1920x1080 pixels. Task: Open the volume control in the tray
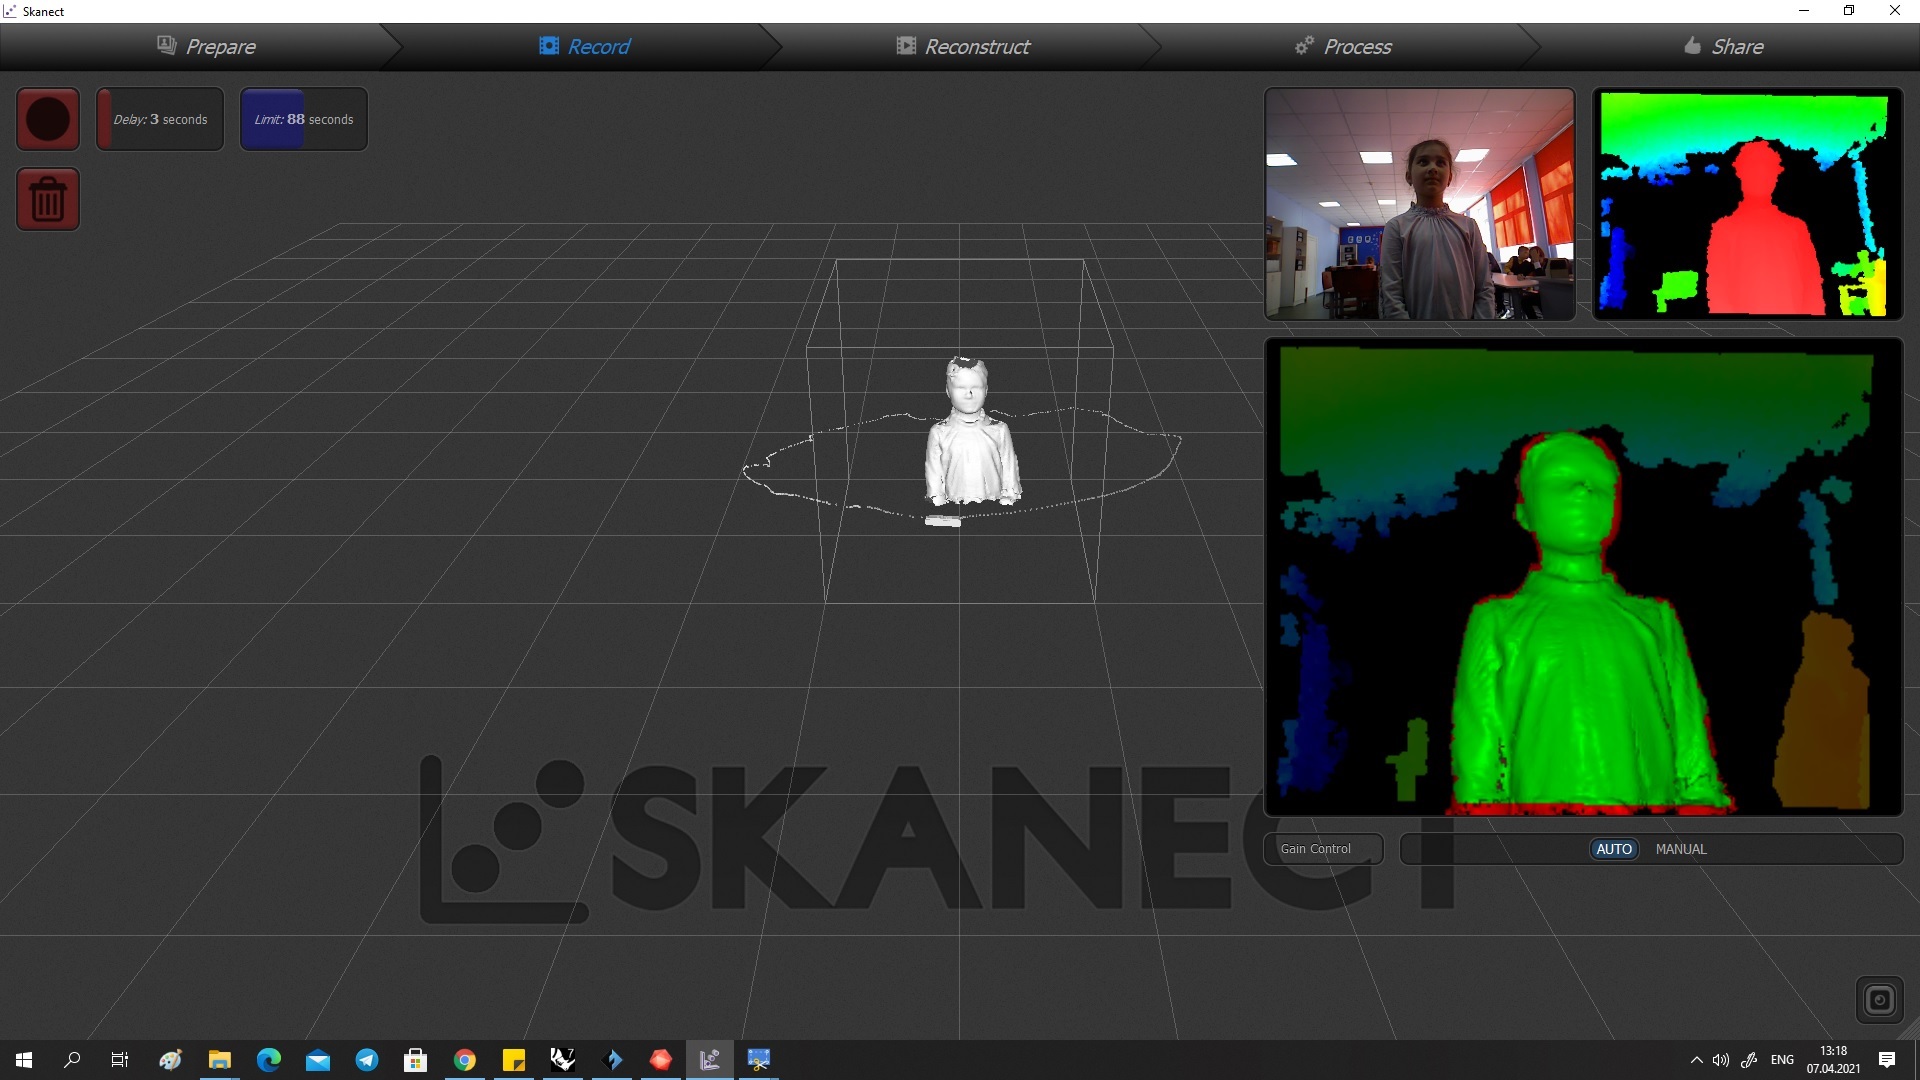[x=1721, y=1060]
